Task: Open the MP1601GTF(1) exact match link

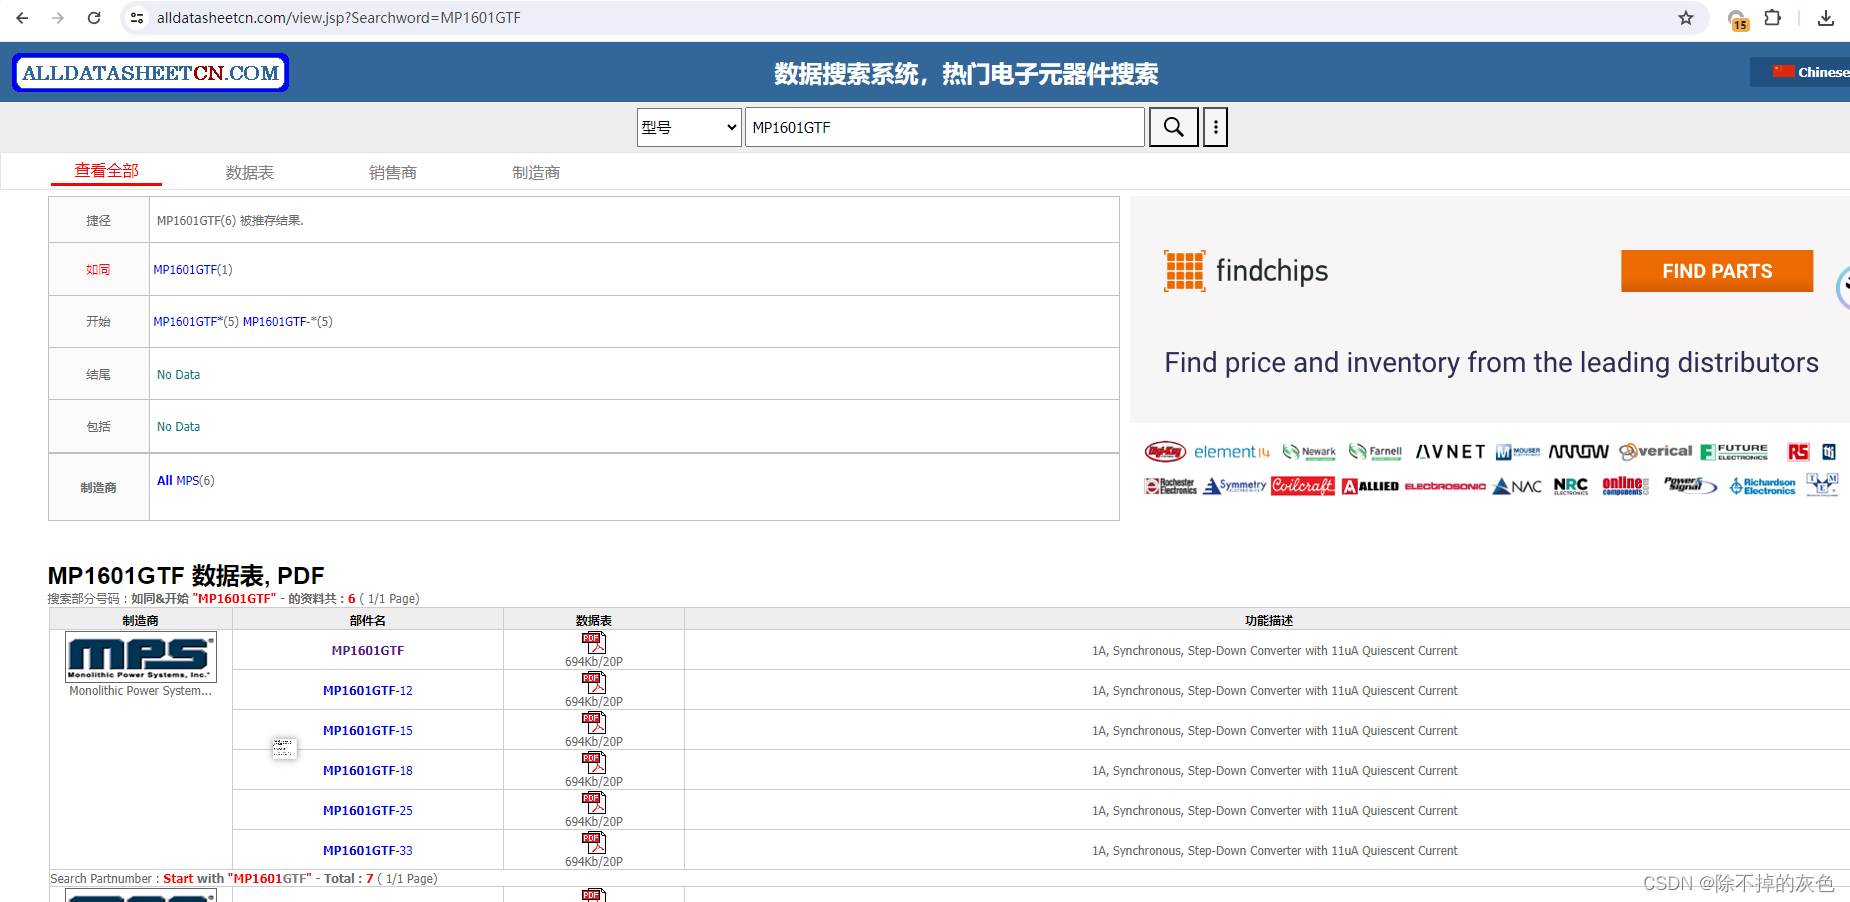Action: (x=192, y=270)
